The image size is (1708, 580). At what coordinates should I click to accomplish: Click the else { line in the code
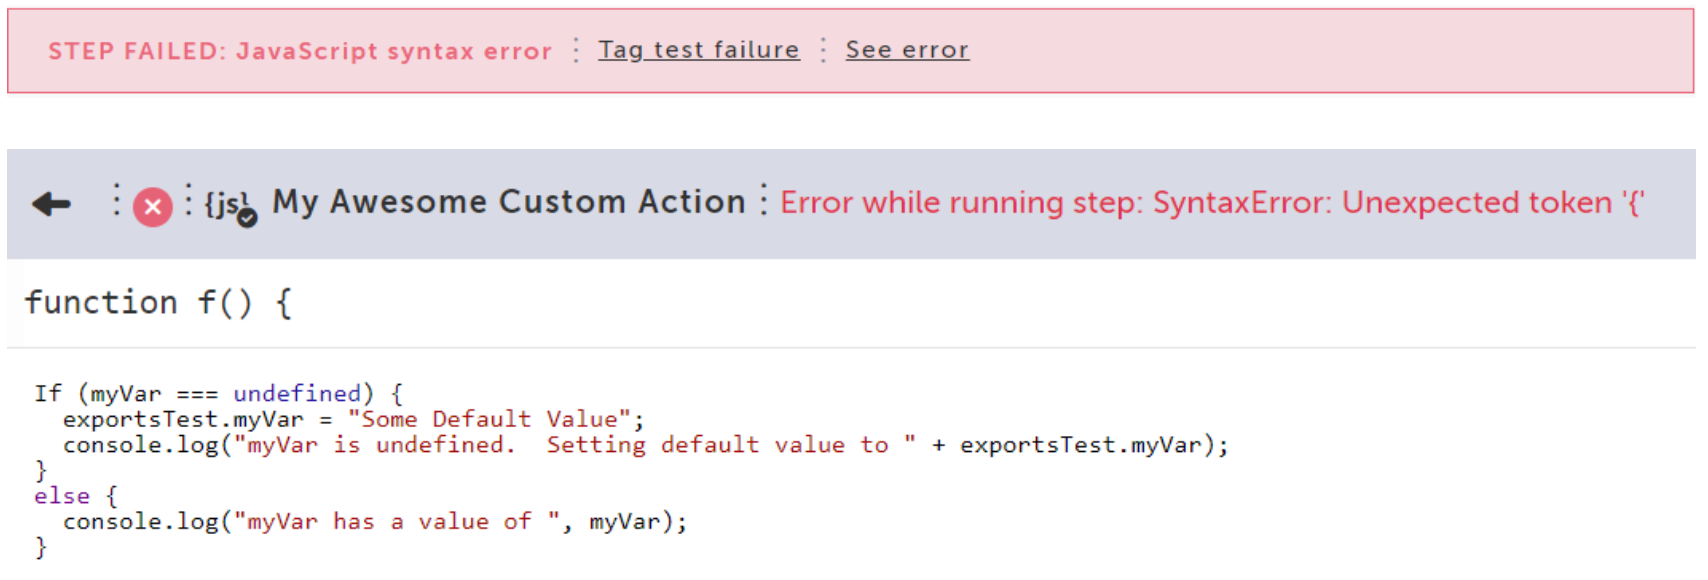coord(76,496)
